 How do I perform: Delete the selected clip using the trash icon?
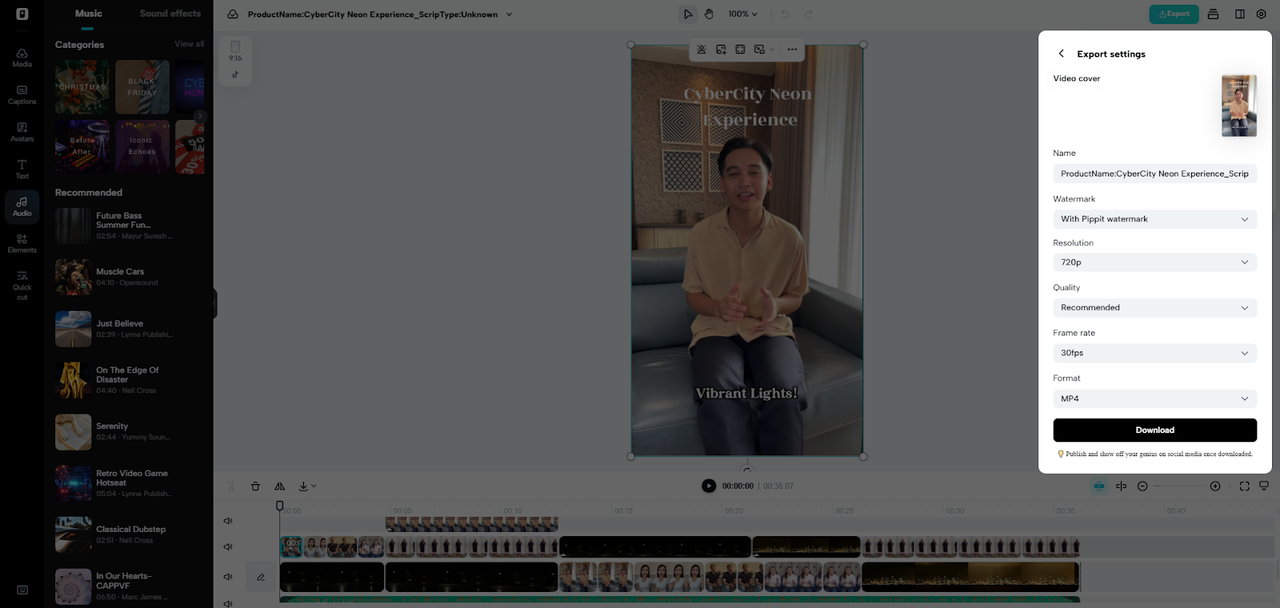255,486
